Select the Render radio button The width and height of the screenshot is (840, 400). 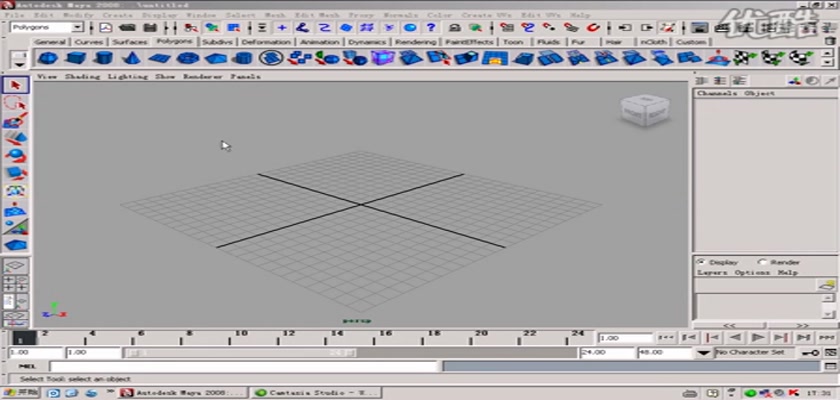pos(762,262)
